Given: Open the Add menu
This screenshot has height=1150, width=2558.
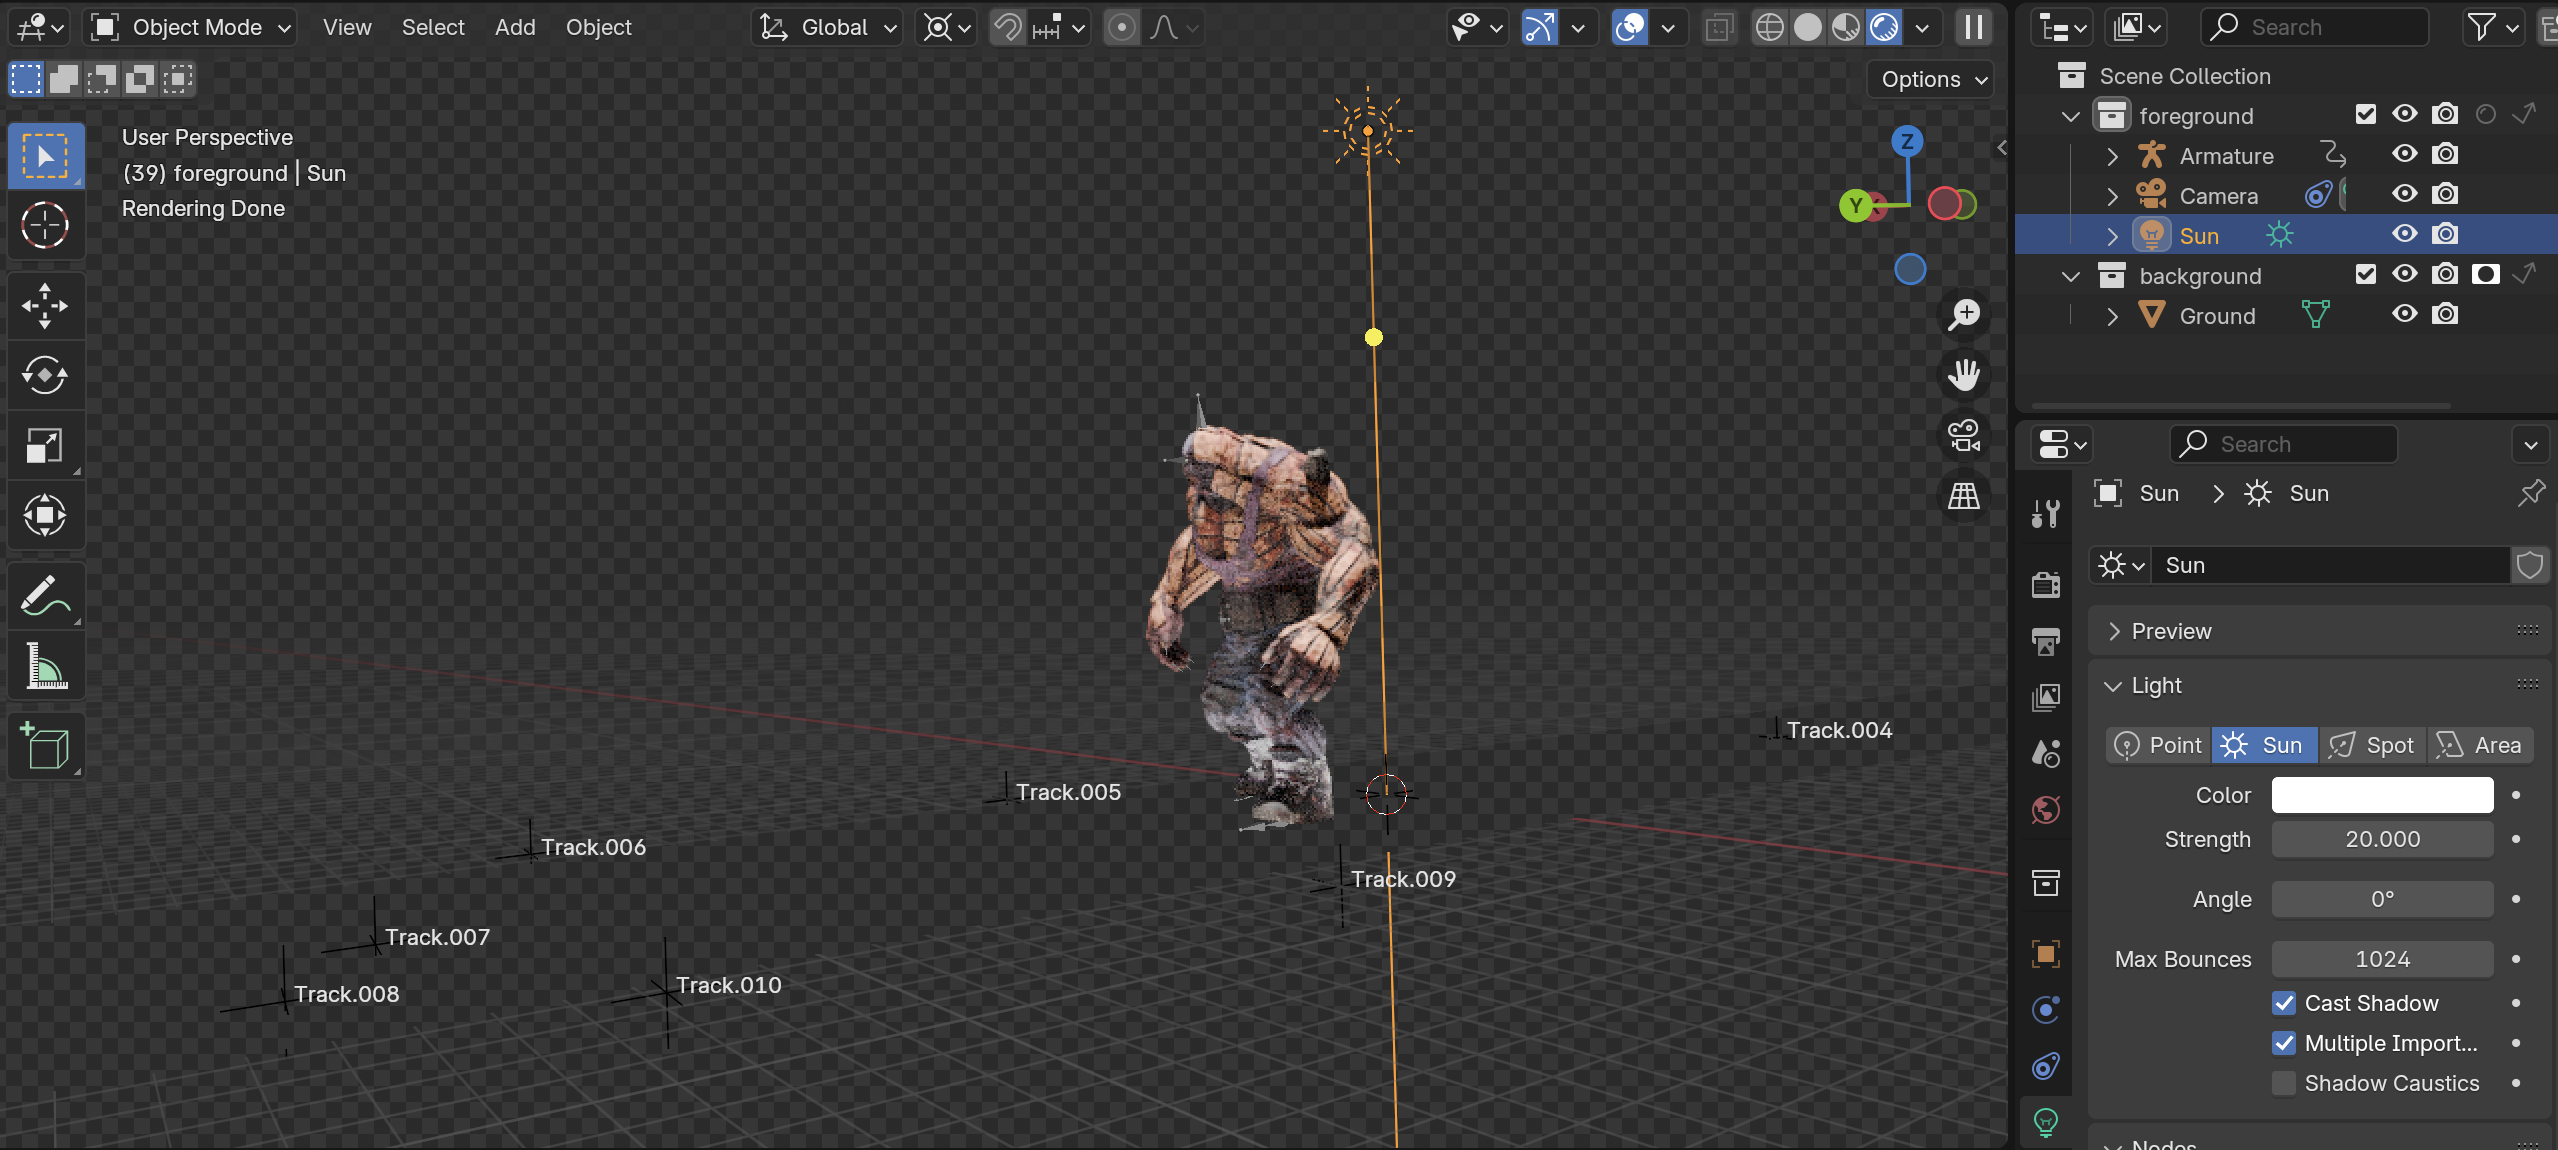Looking at the screenshot, I should 515,28.
